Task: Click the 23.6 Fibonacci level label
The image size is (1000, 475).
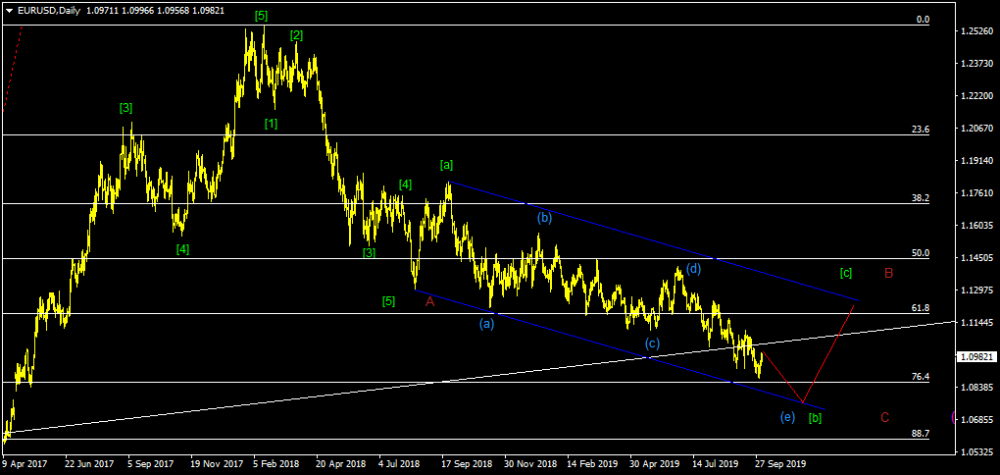Action: (922, 129)
